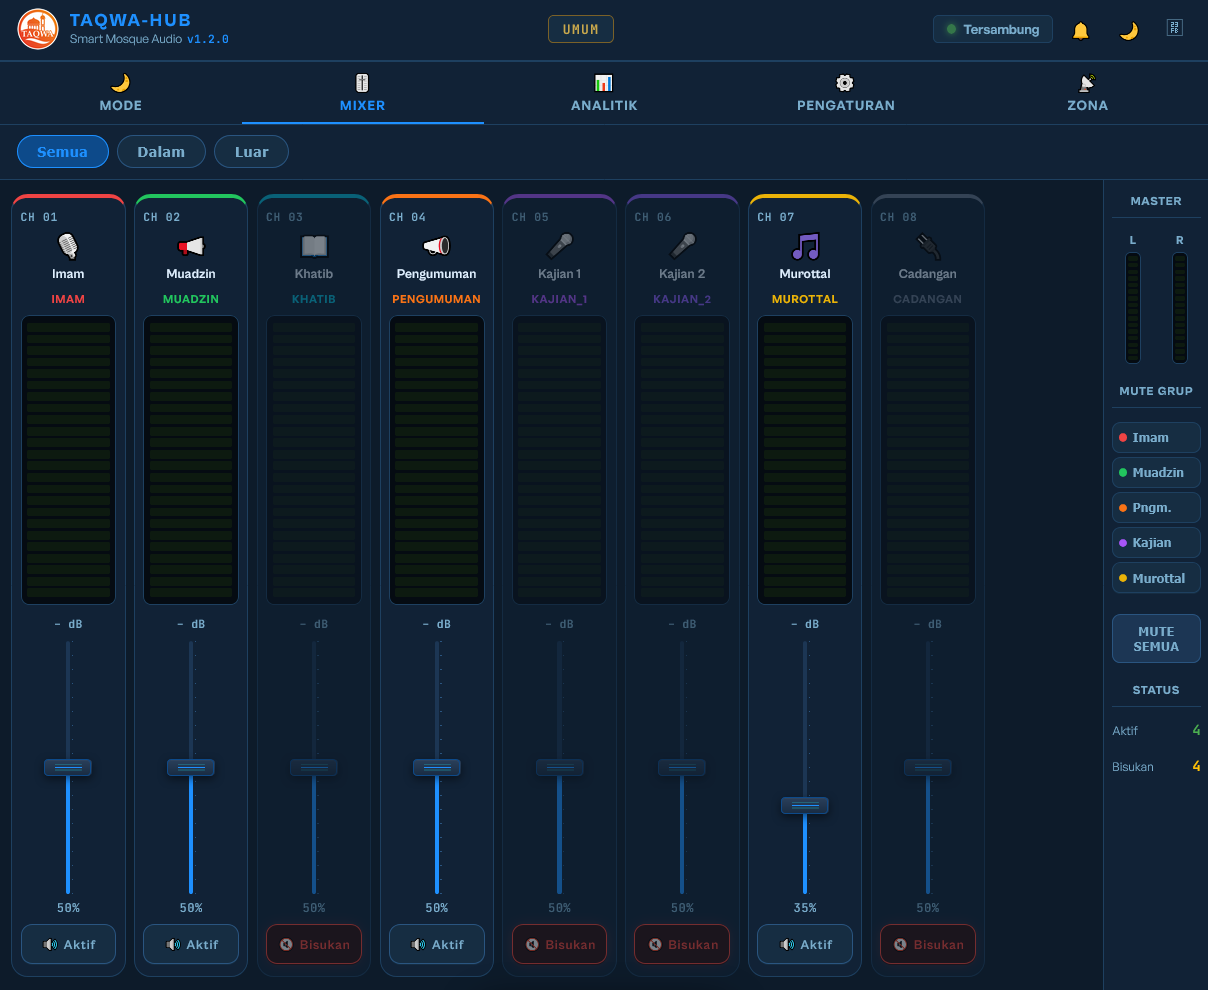The image size is (1208, 990).
Task: Select the Dalam zone filter
Action: (161, 152)
